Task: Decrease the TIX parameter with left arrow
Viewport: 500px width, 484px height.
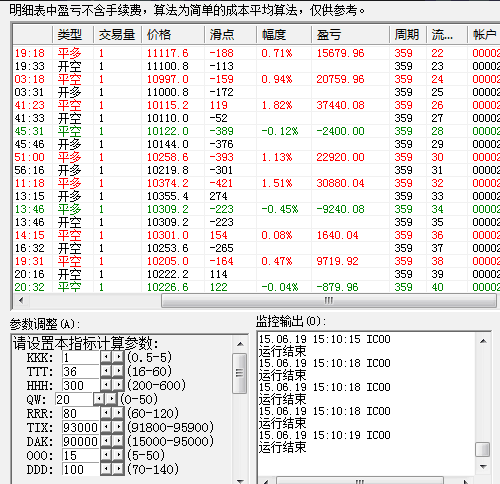Action: click(106, 427)
